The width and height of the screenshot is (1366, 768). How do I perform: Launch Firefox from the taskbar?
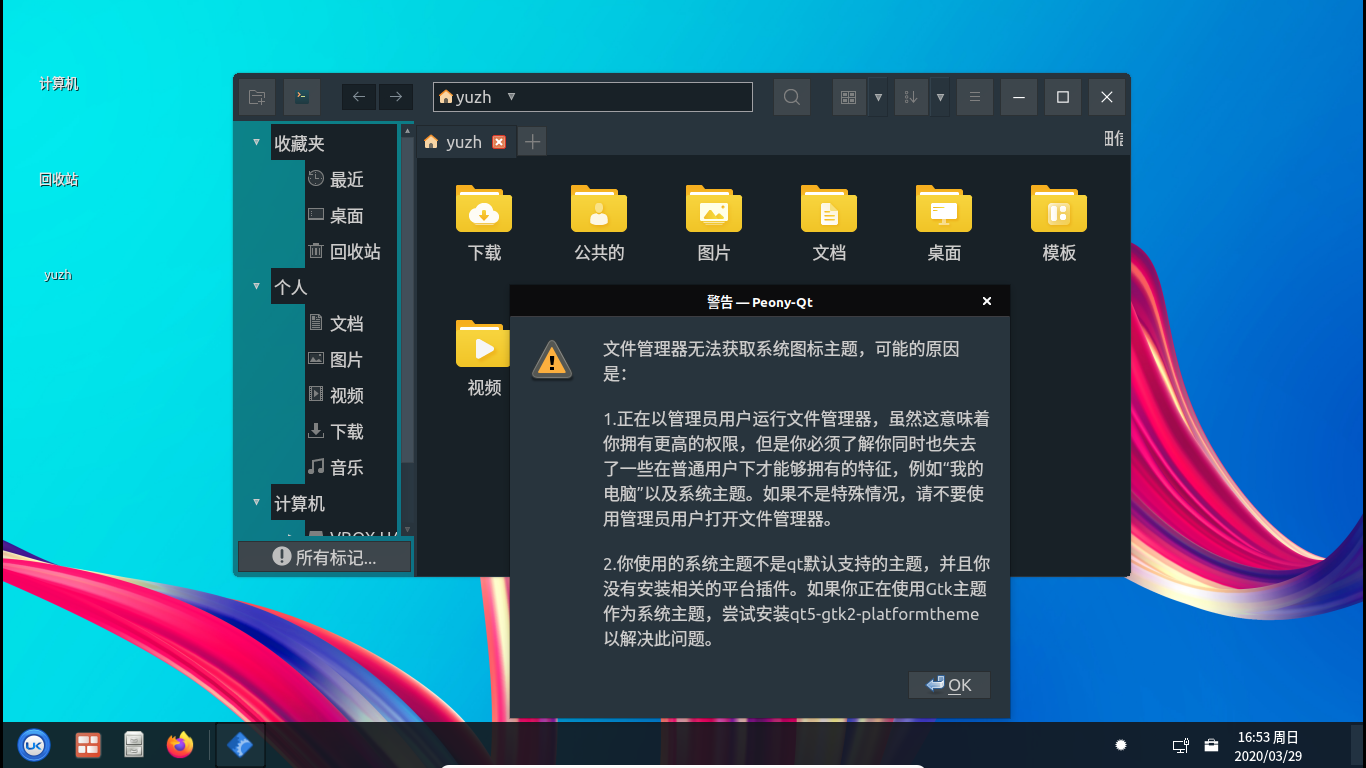[x=180, y=744]
